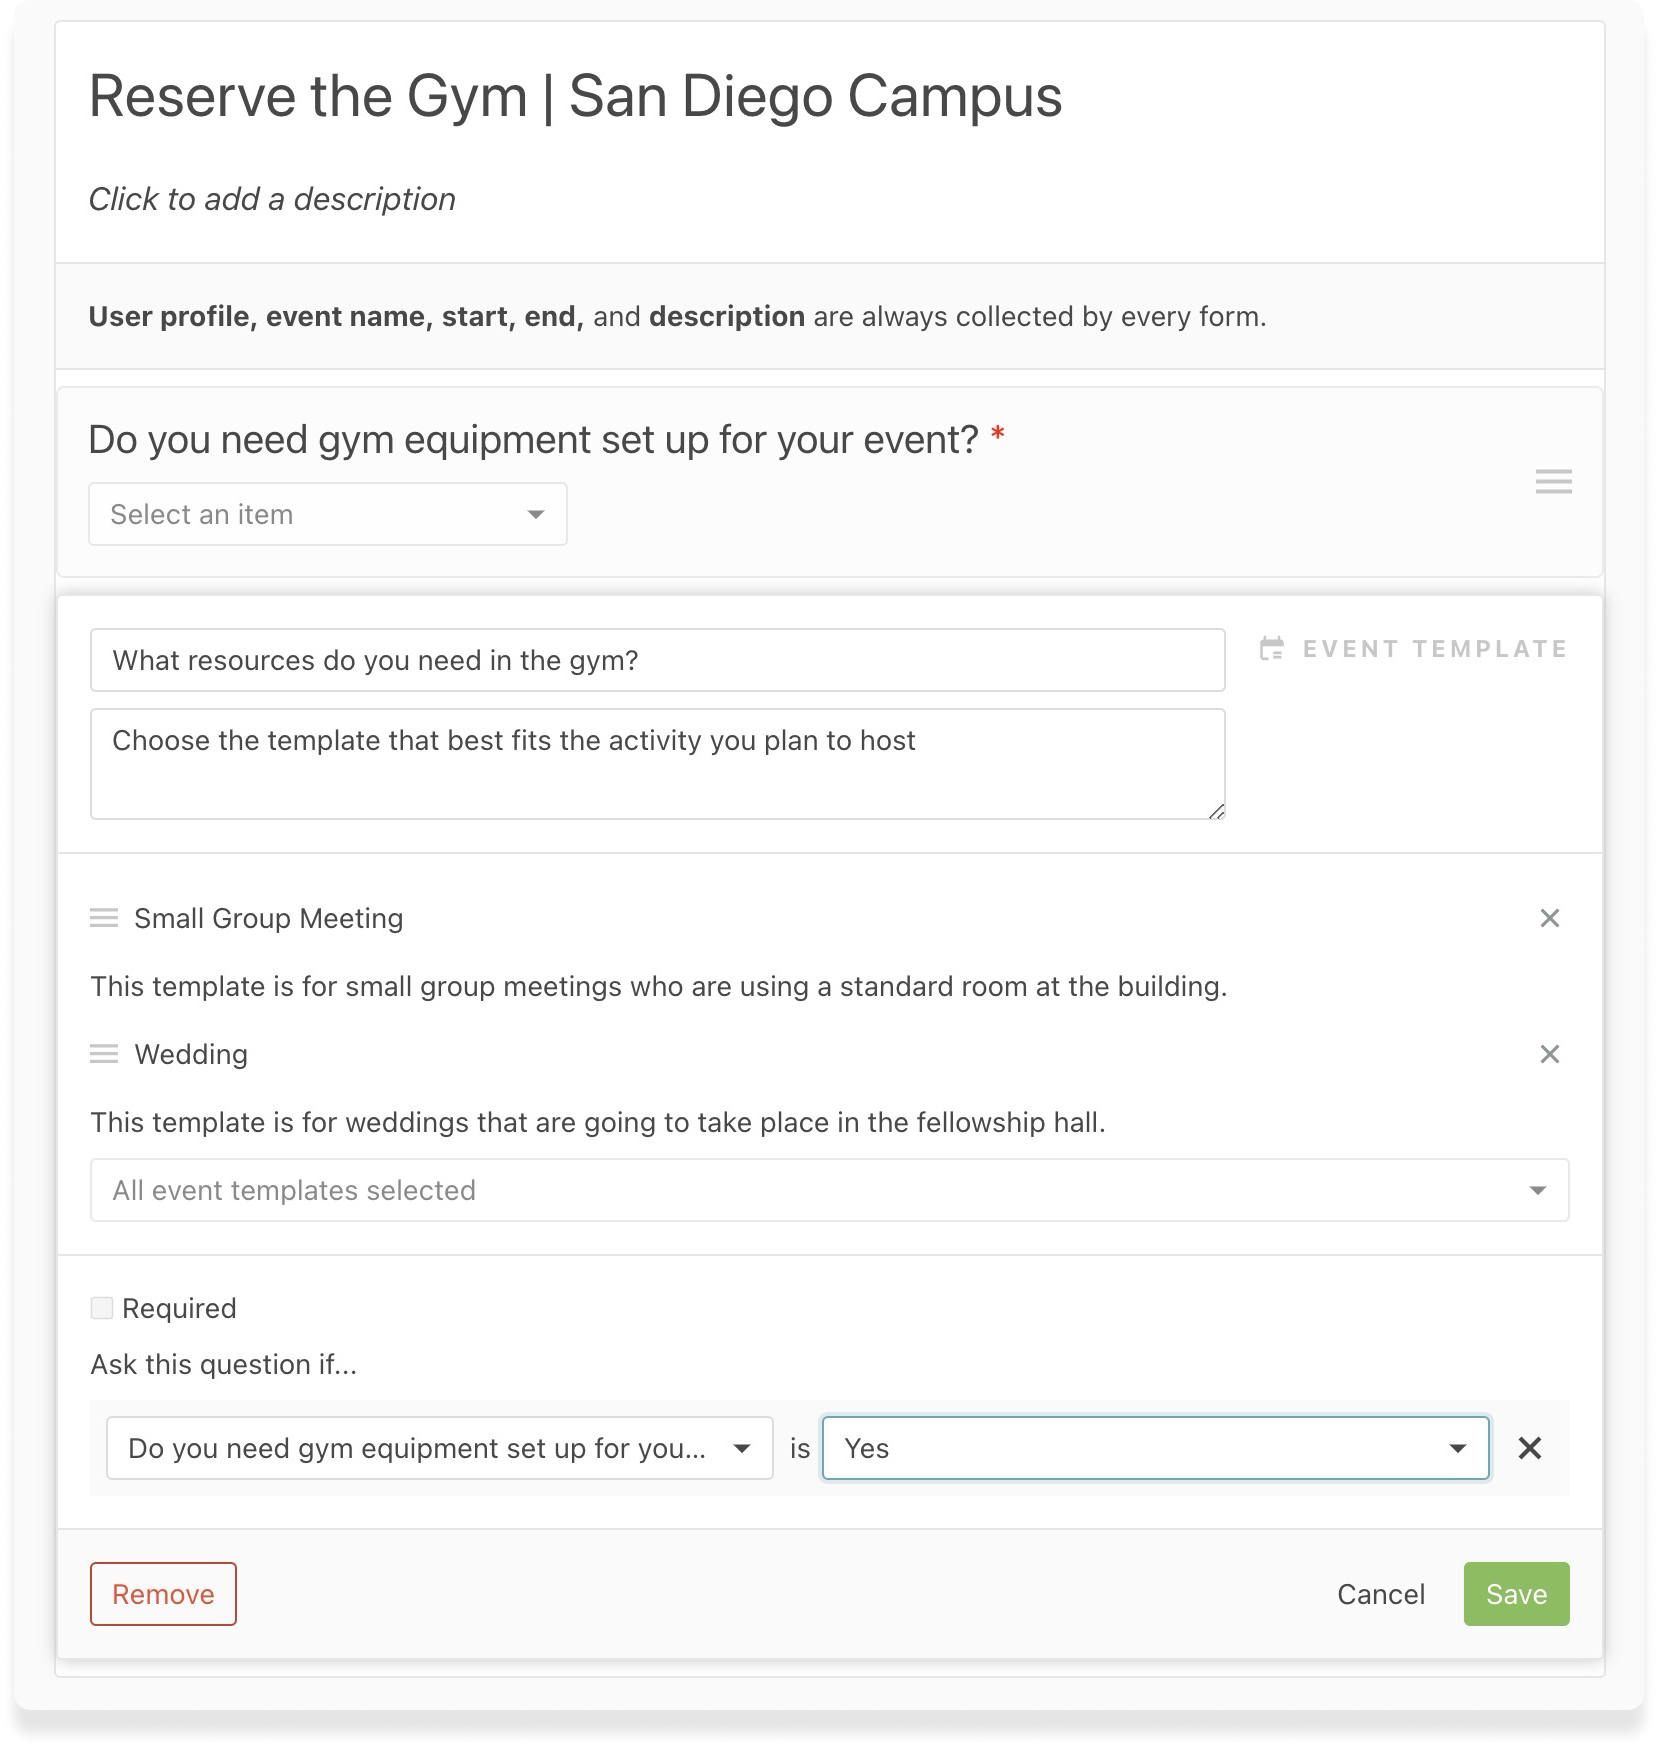Remove the Small Group Meeting template
Screen dimensions: 1658x1748
click(1549, 917)
